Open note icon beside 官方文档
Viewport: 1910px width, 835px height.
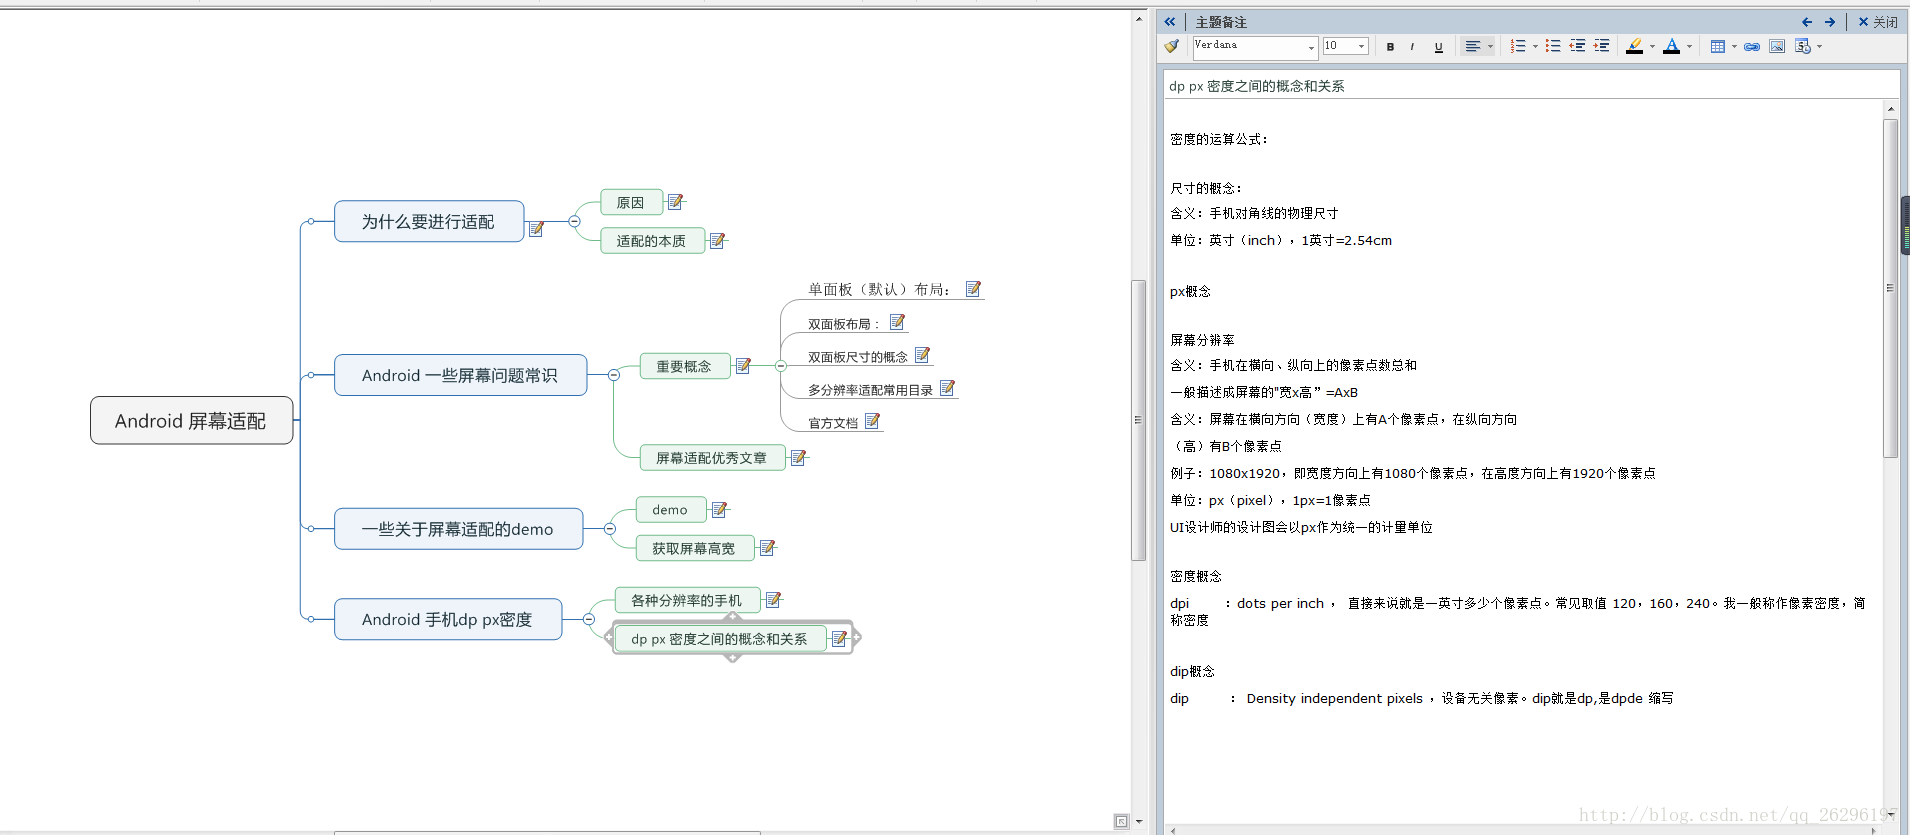coord(872,421)
